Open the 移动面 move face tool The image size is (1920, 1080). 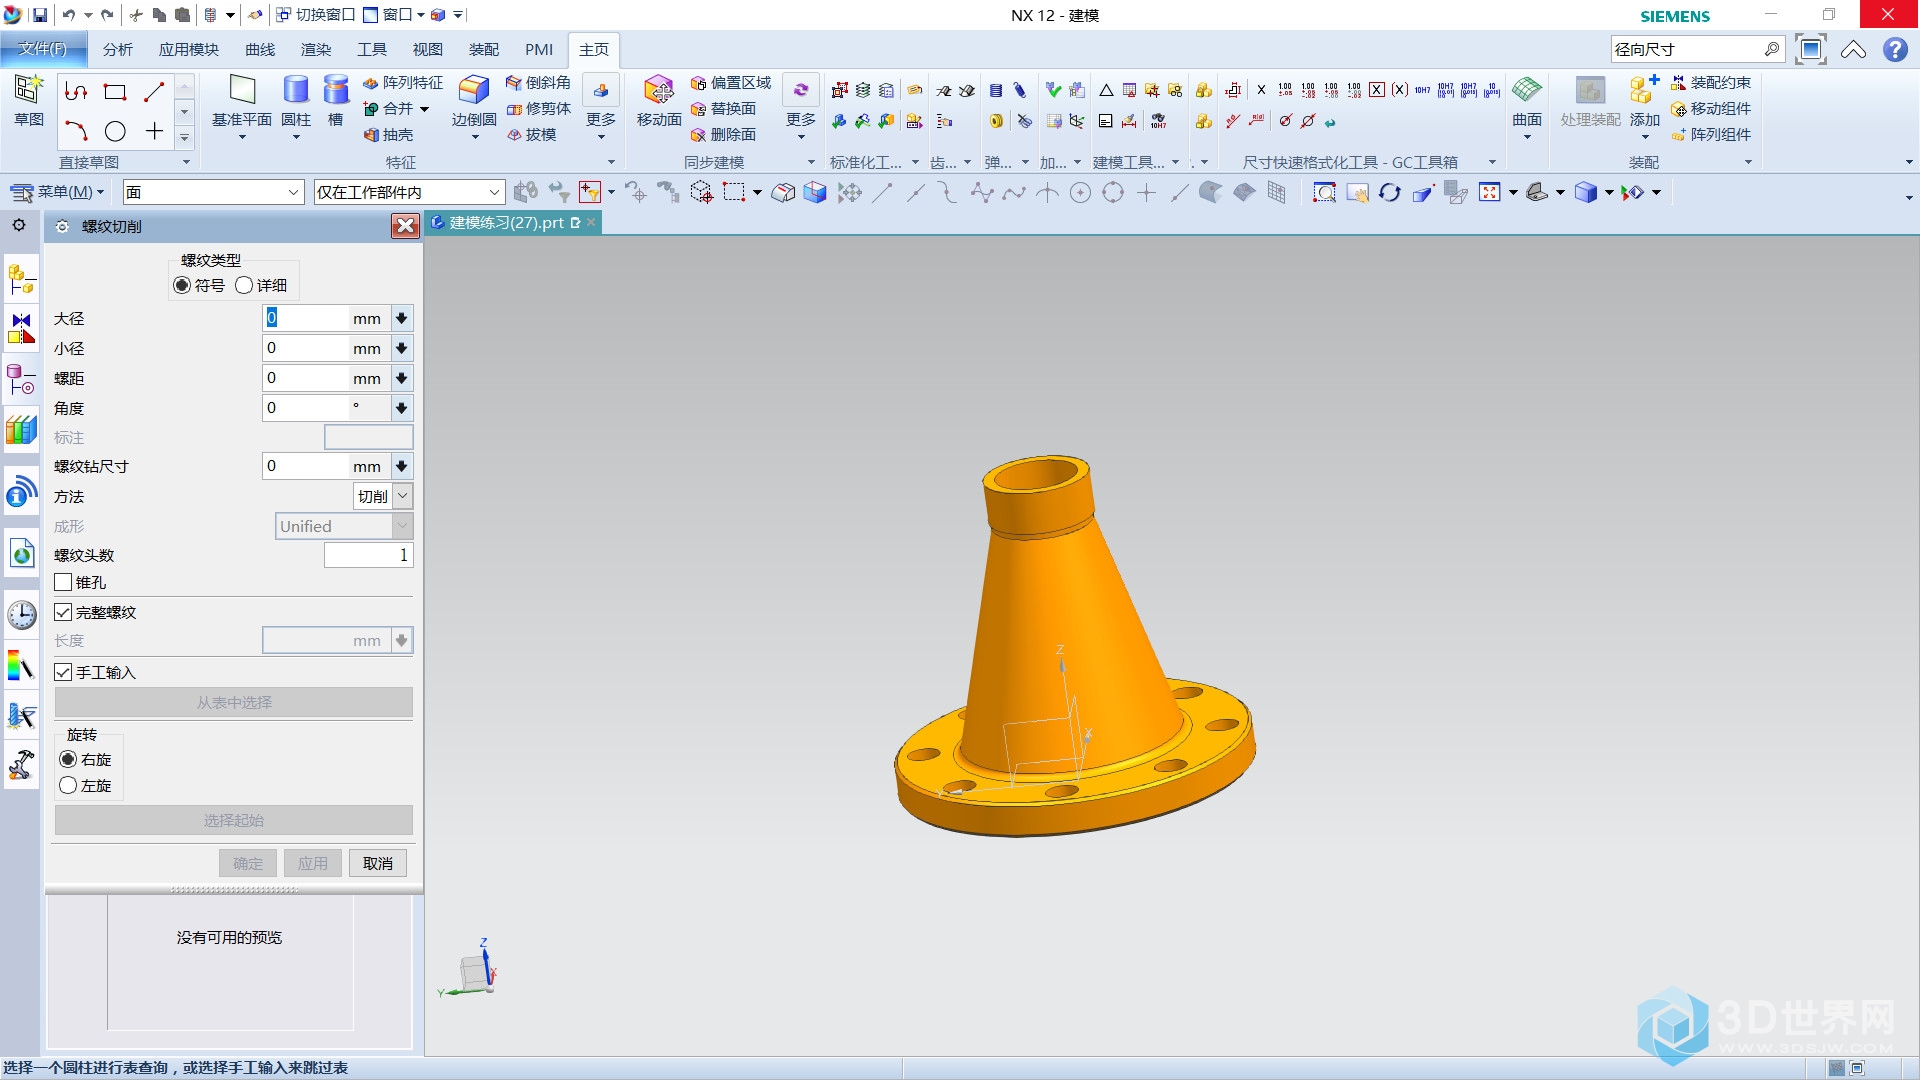pos(659,100)
